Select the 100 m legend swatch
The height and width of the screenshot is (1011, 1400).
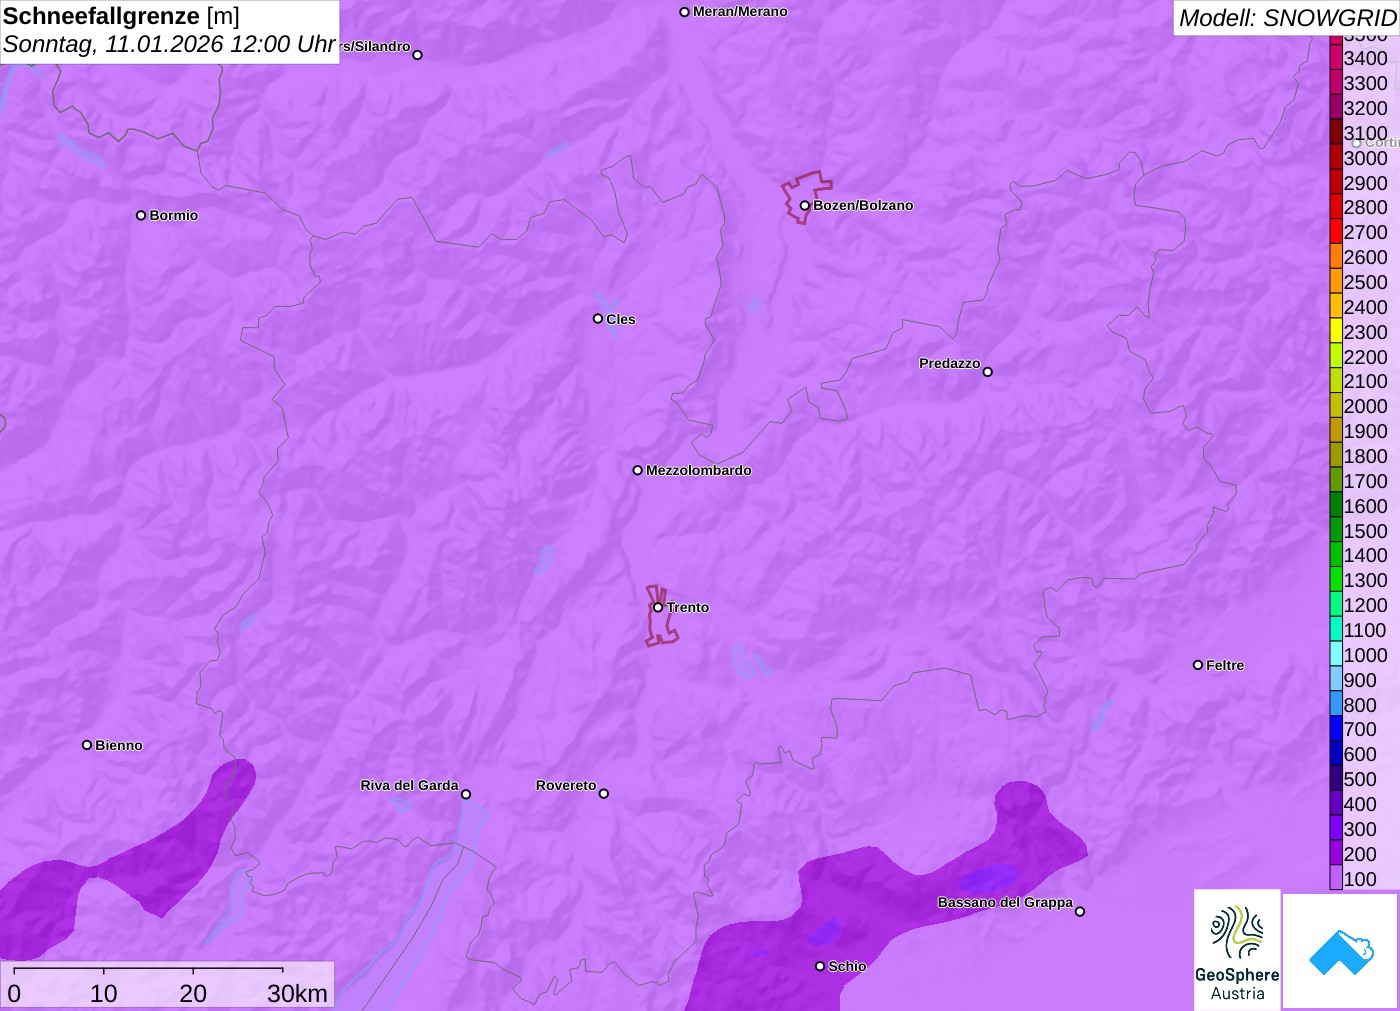[1336, 878]
